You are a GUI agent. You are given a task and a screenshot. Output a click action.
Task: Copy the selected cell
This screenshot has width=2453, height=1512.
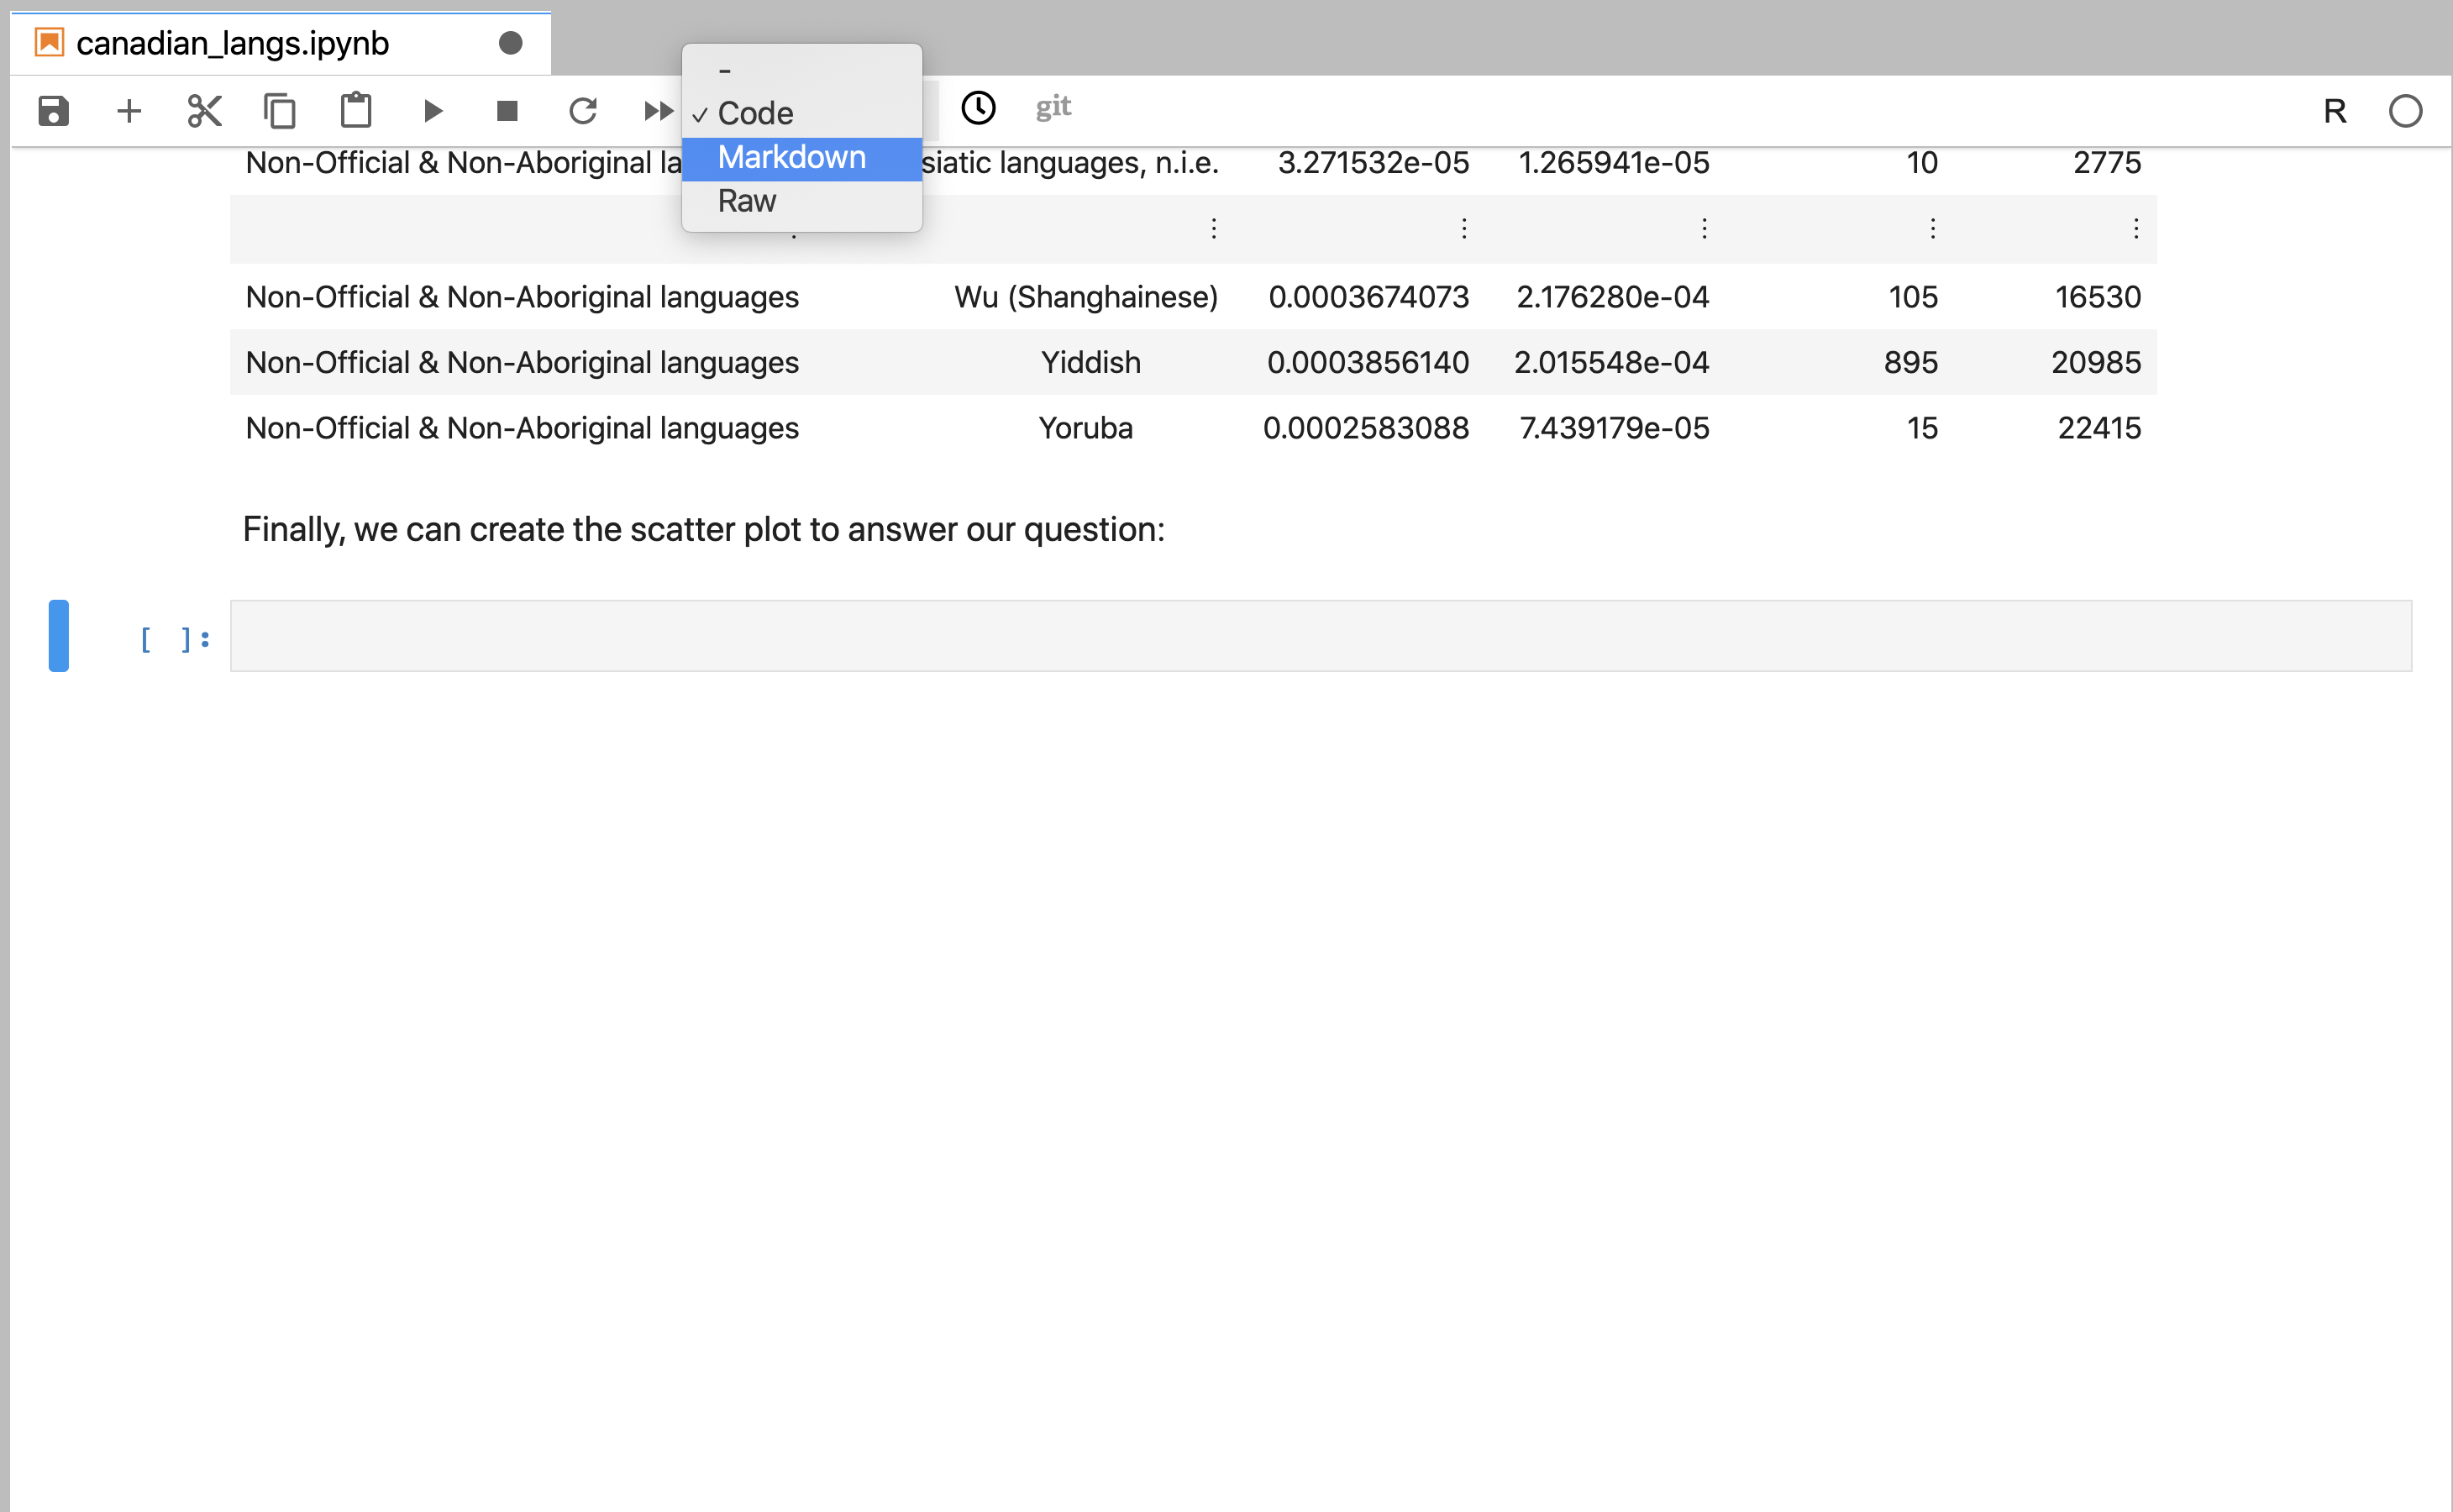point(280,110)
